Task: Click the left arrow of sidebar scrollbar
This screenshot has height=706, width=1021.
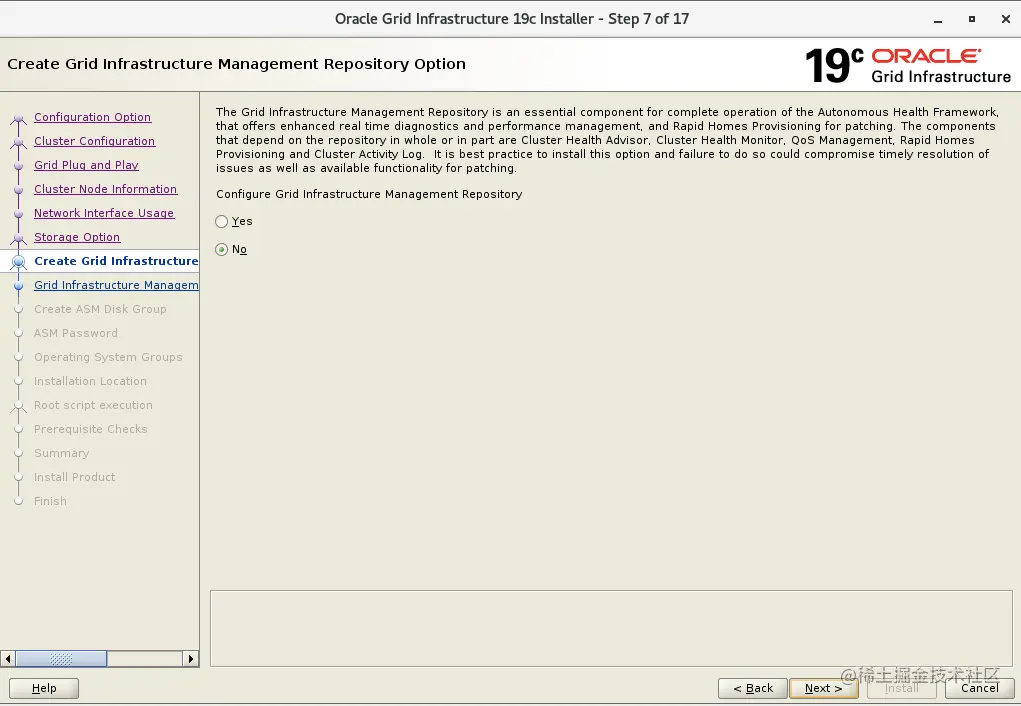Action: (x=8, y=659)
